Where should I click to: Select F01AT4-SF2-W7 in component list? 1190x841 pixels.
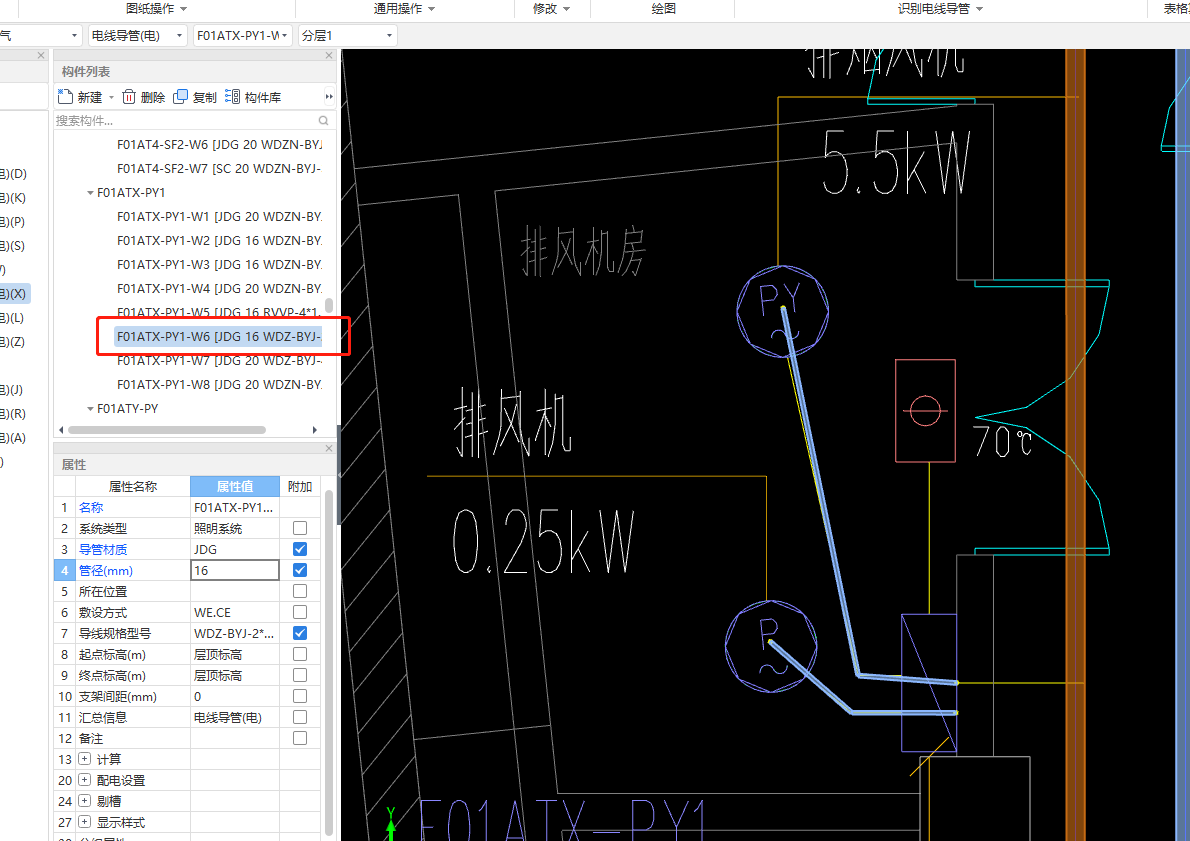[219, 169]
